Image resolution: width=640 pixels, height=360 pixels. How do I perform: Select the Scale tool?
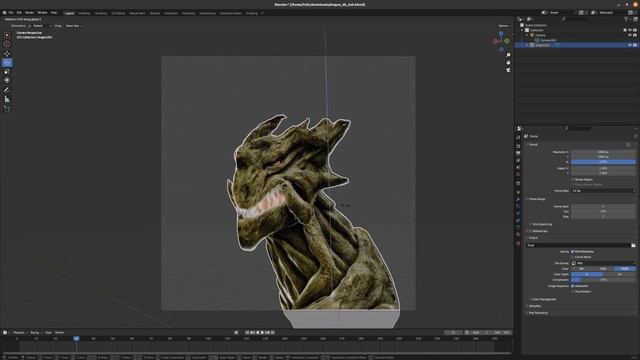(7, 71)
